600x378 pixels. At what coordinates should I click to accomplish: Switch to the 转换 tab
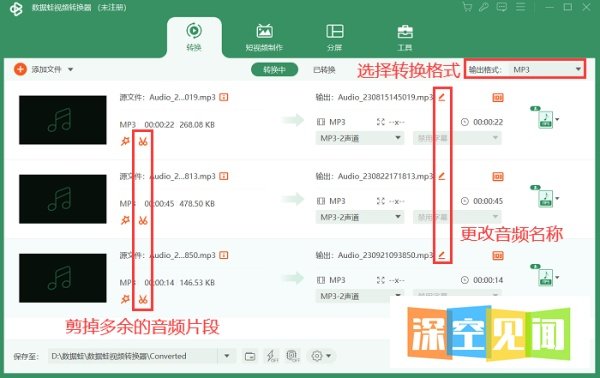194,37
